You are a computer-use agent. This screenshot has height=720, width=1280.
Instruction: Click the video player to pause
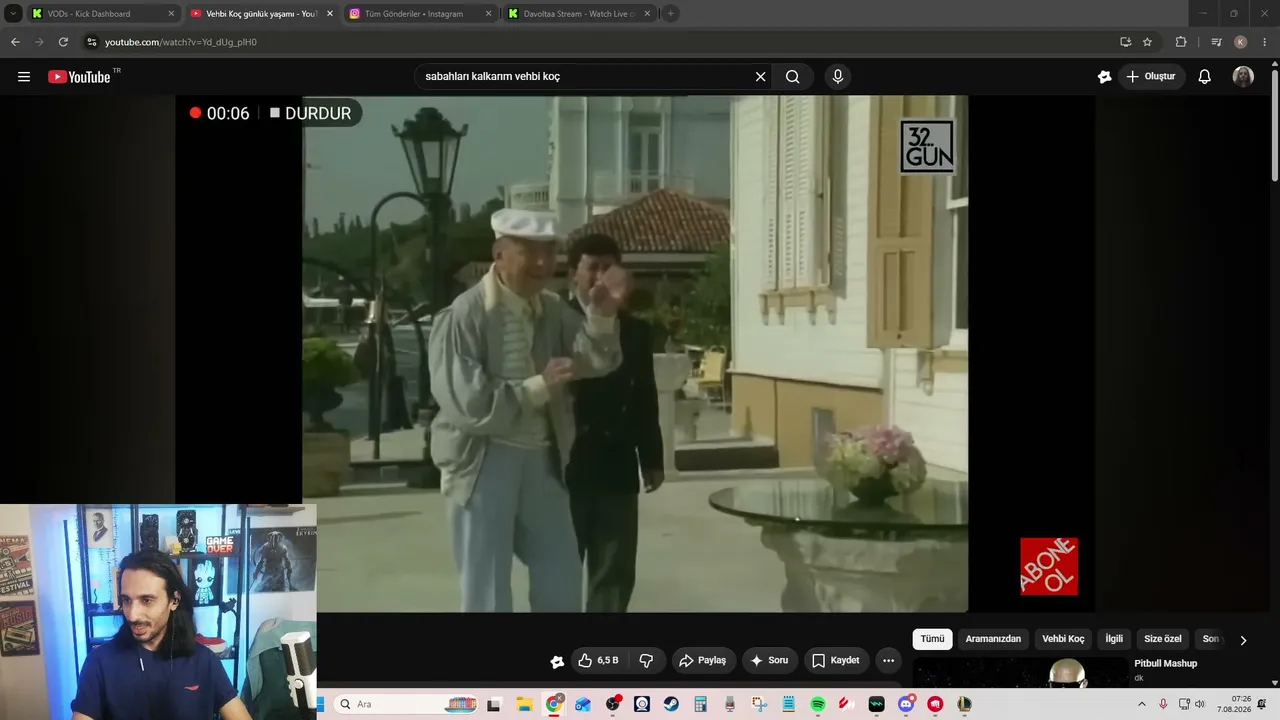pyautogui.click(x=635, y=354)
